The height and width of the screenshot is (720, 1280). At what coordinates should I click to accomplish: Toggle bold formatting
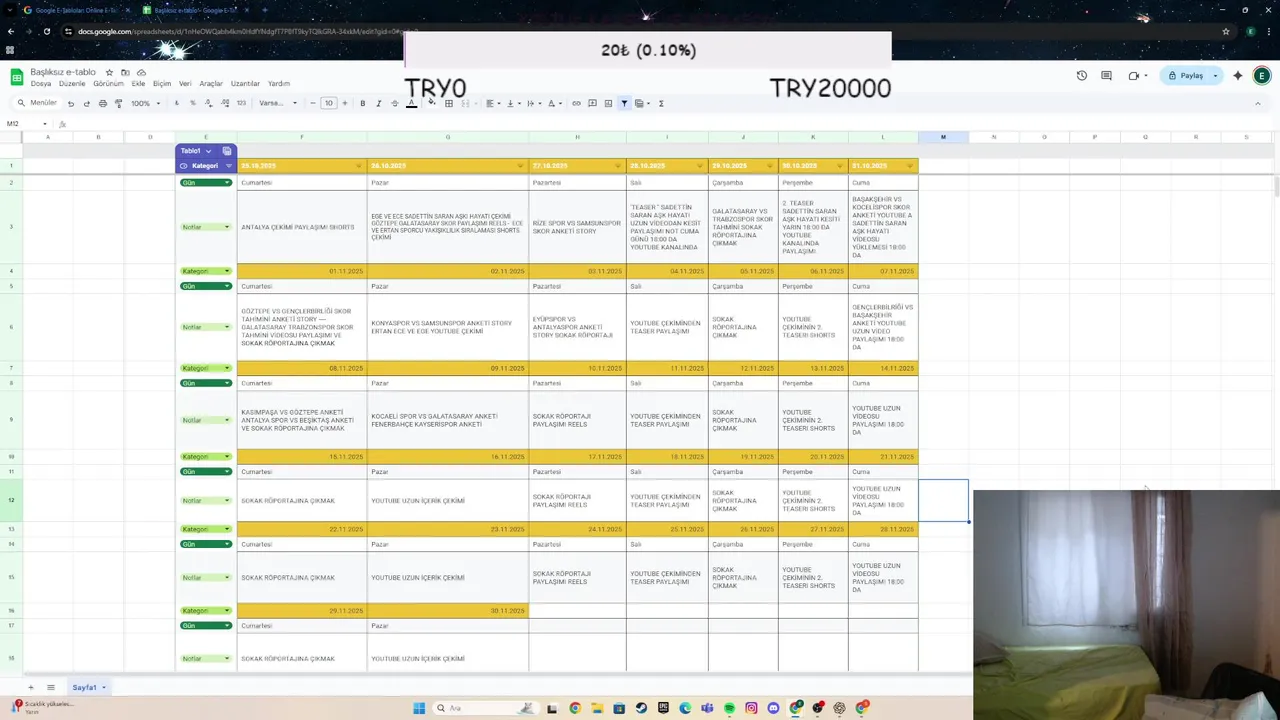point(362,103)
